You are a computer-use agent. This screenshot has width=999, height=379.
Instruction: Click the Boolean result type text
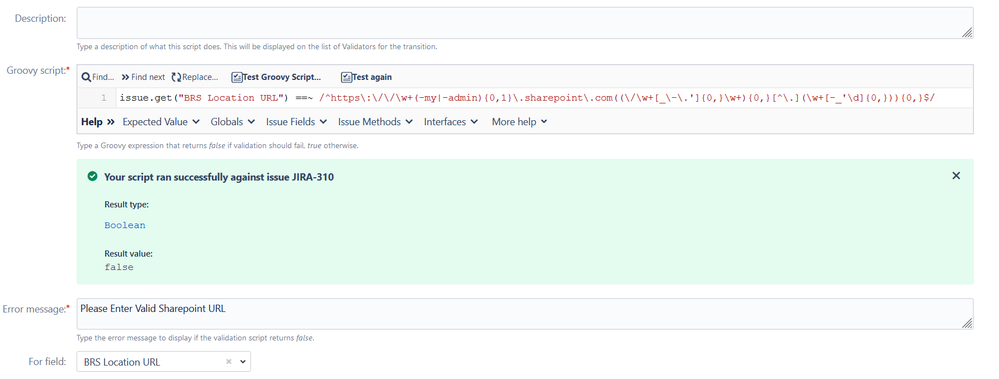(125, 225)
